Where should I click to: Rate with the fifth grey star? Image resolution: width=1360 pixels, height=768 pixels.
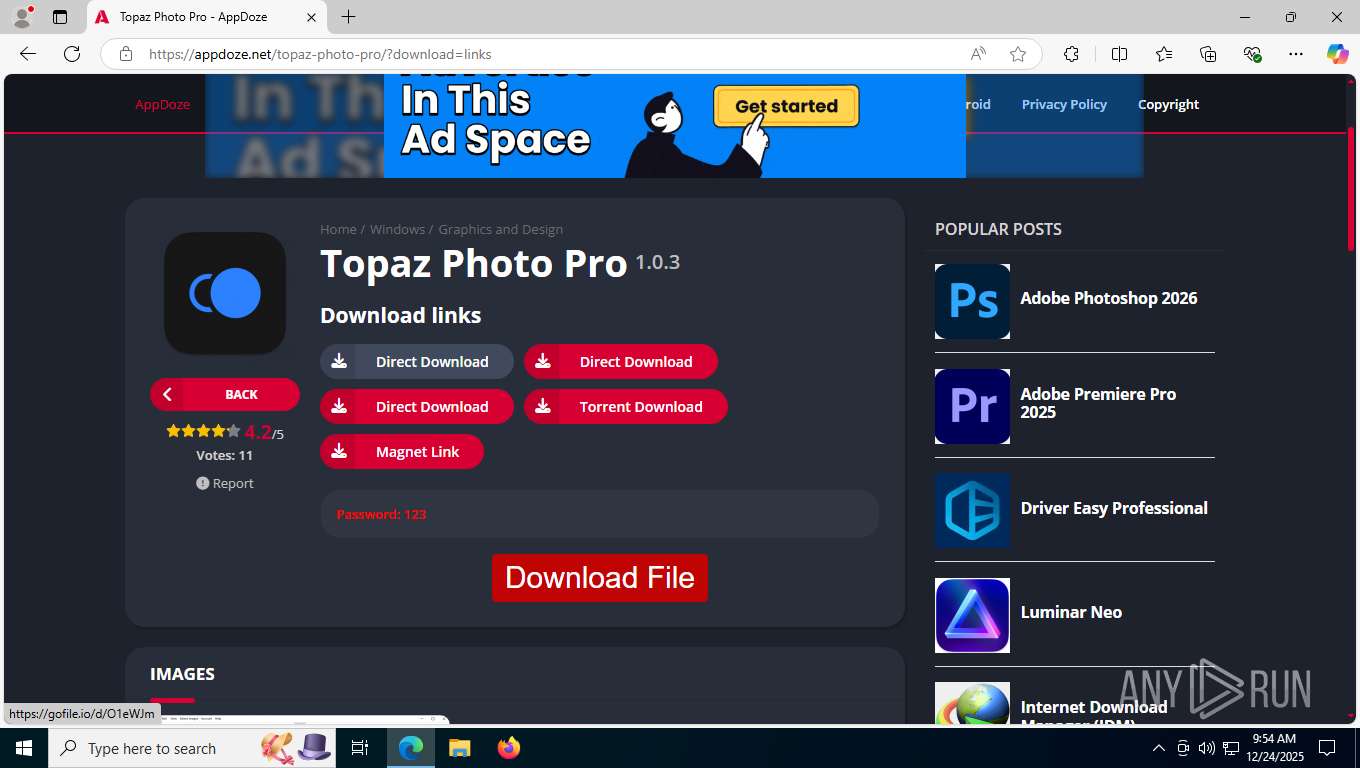[234, 431]
